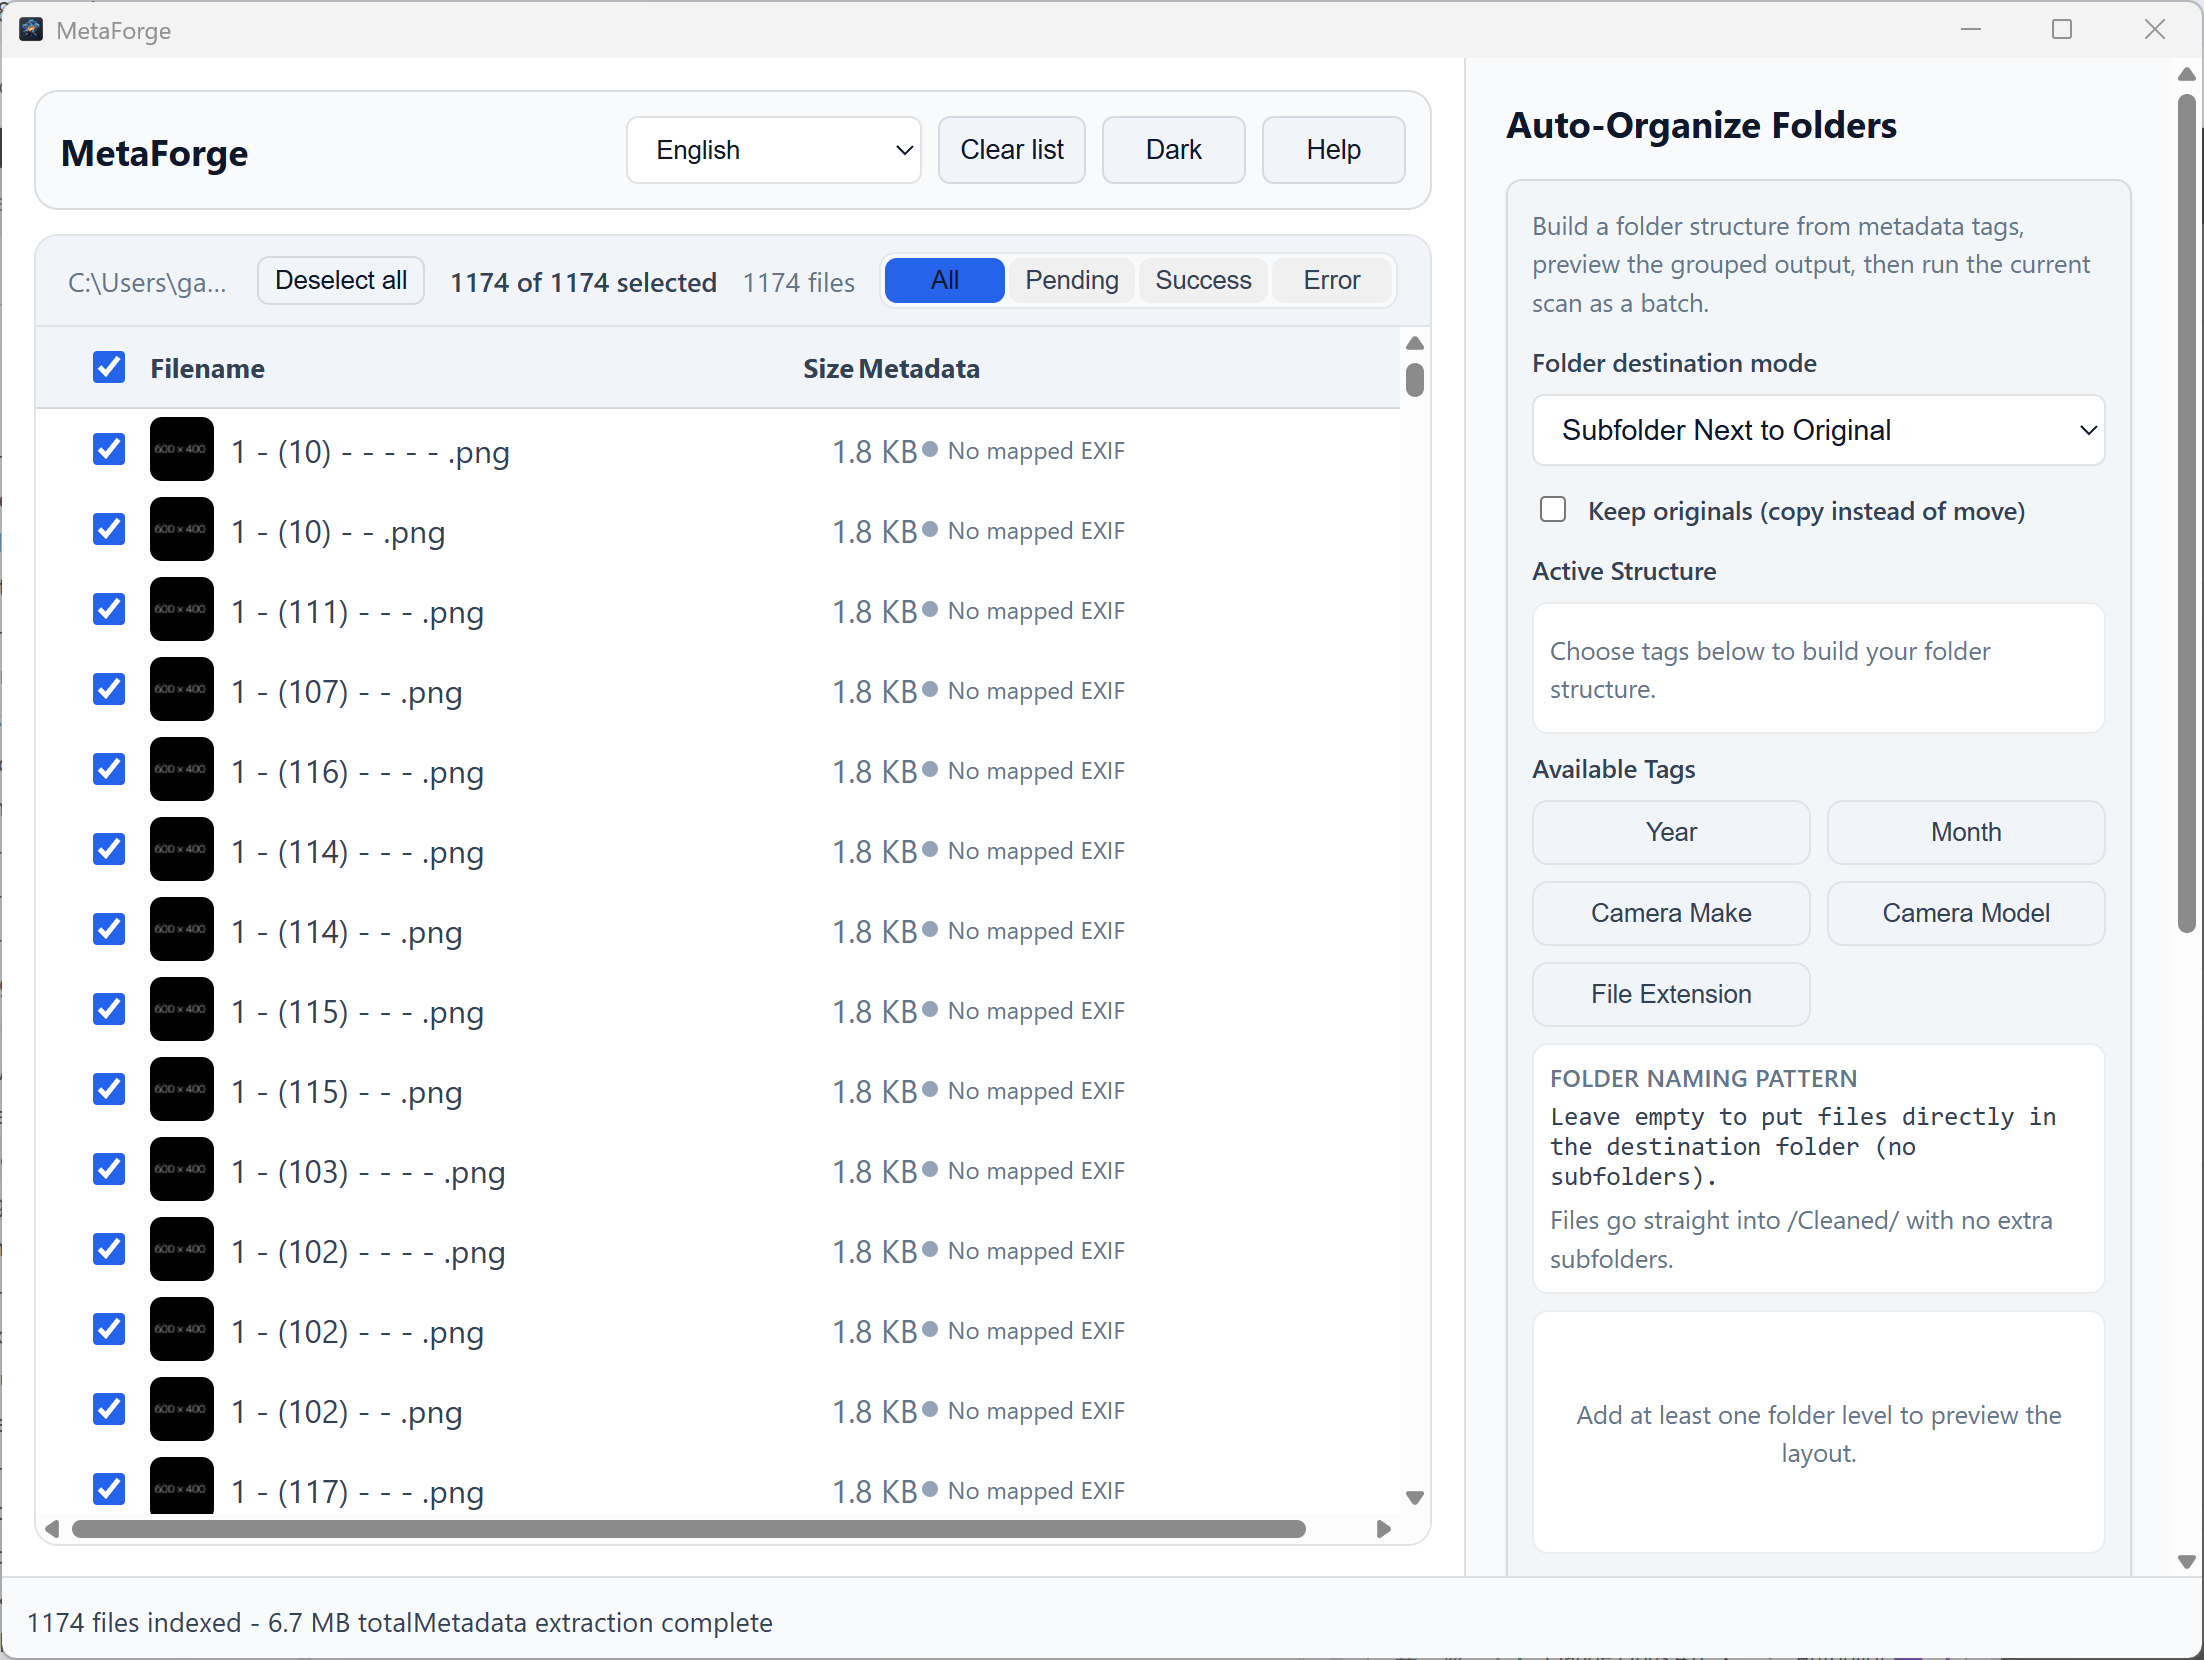Uncheck the file 1 - (107) checkbox
2204x1660 pixels.
coord(109,689)
